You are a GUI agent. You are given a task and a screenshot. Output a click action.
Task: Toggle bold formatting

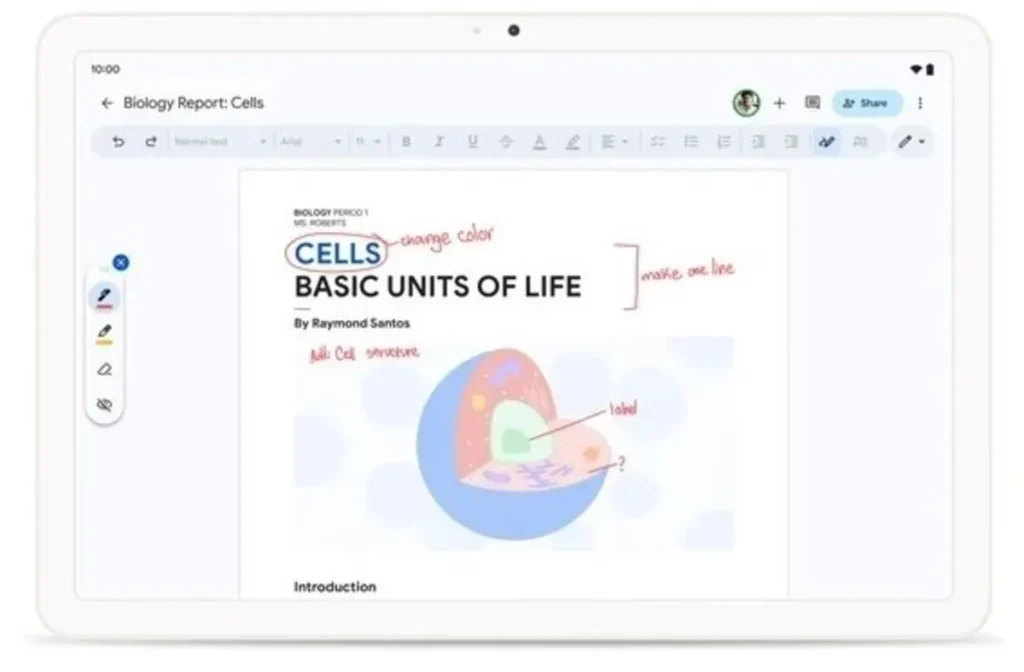(406, 142)
